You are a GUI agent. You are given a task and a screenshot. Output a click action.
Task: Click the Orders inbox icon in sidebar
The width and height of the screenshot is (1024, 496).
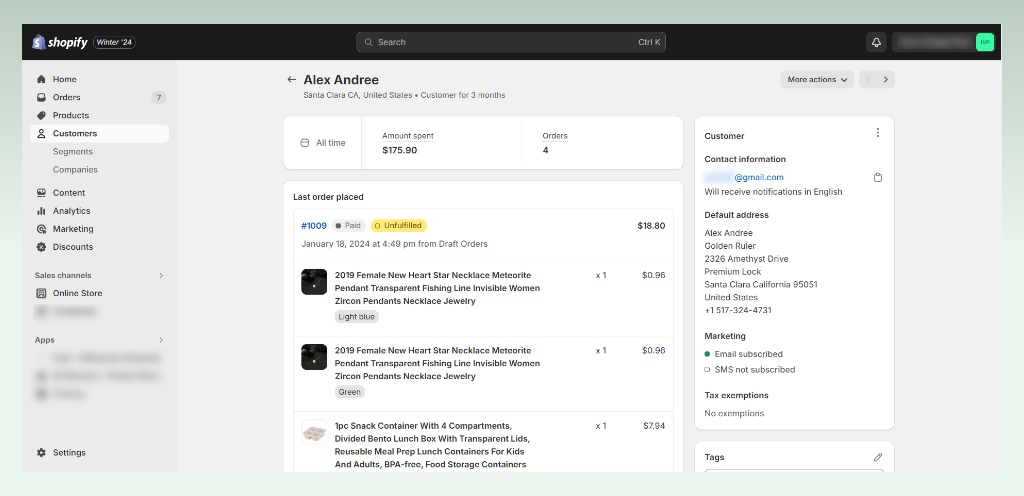(41, 97)
